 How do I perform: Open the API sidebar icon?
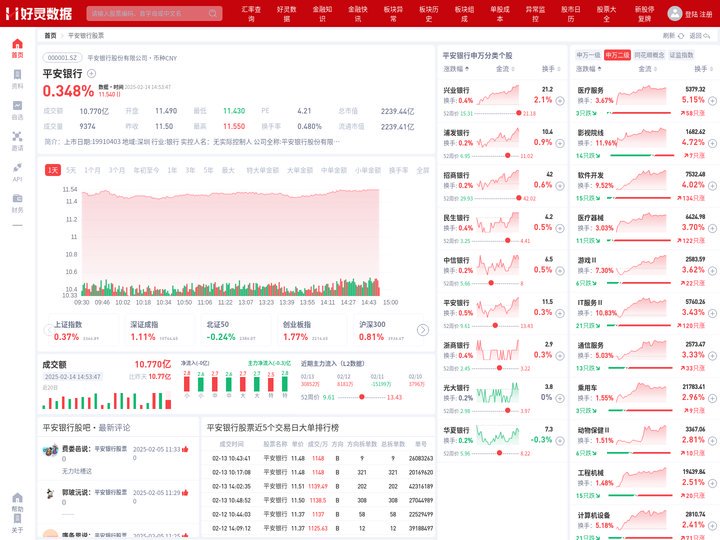(17, 172)
